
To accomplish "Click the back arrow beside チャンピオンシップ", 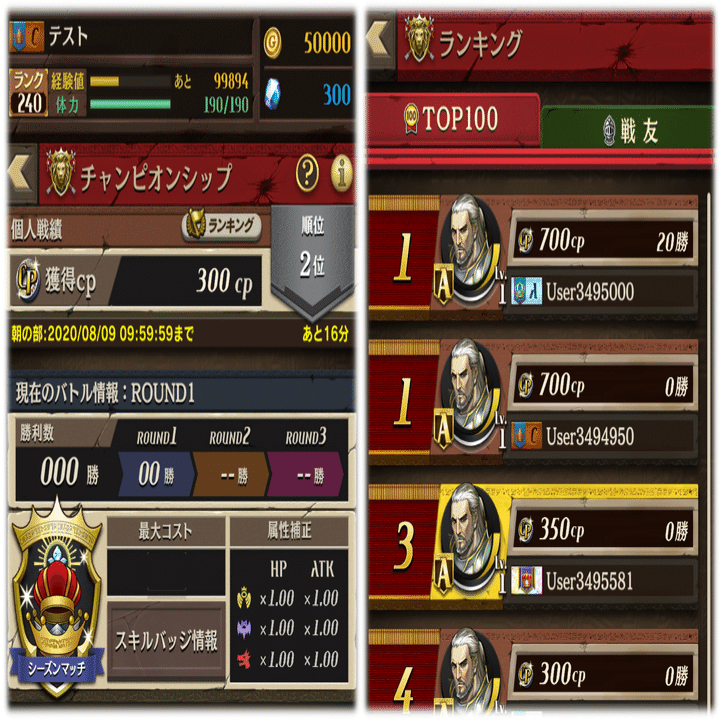I will [22, 174].
